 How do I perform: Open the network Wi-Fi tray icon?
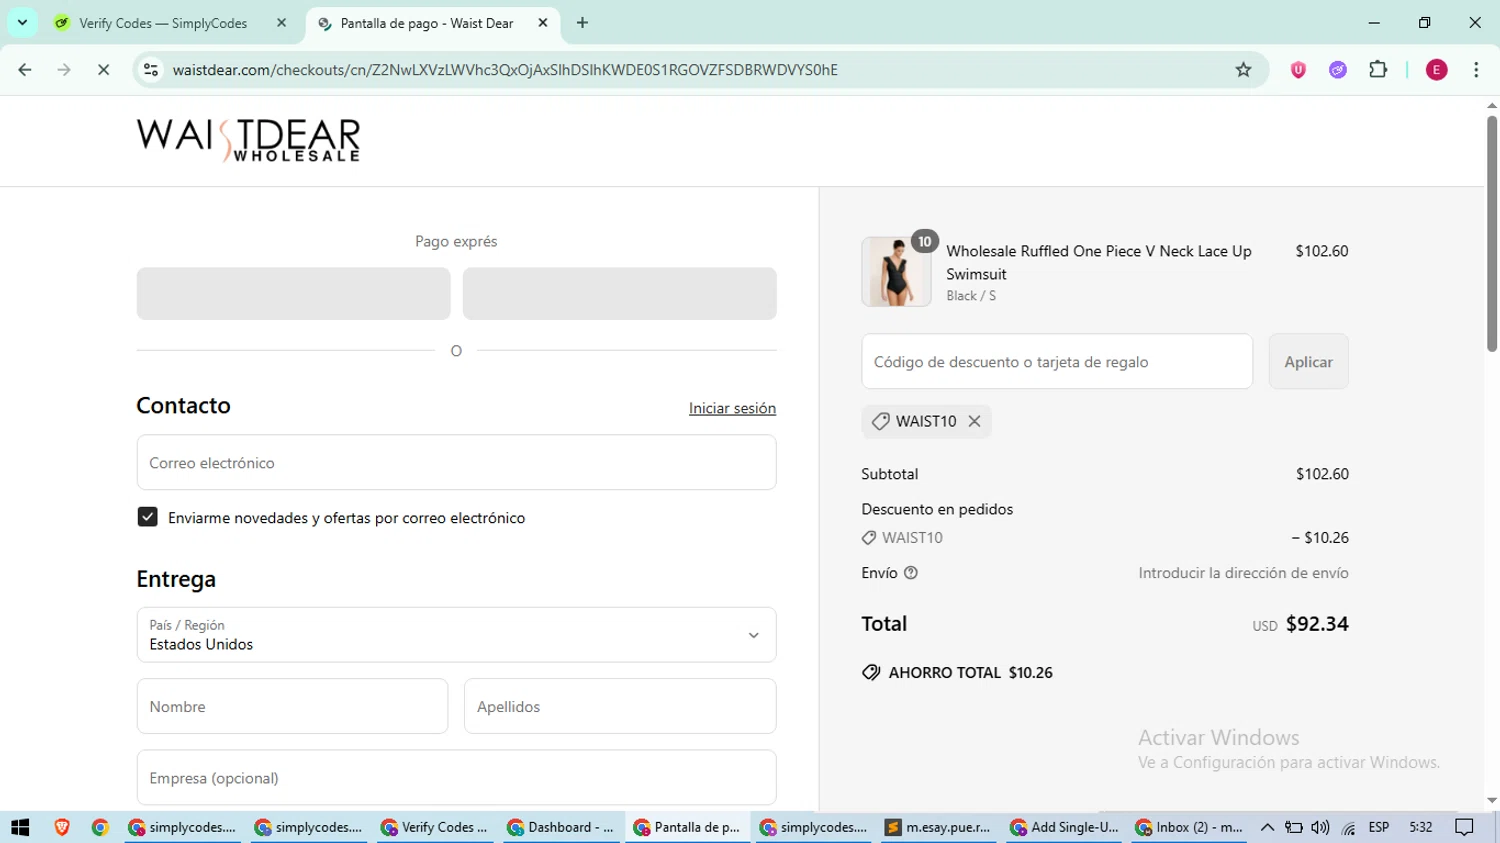1348,828
